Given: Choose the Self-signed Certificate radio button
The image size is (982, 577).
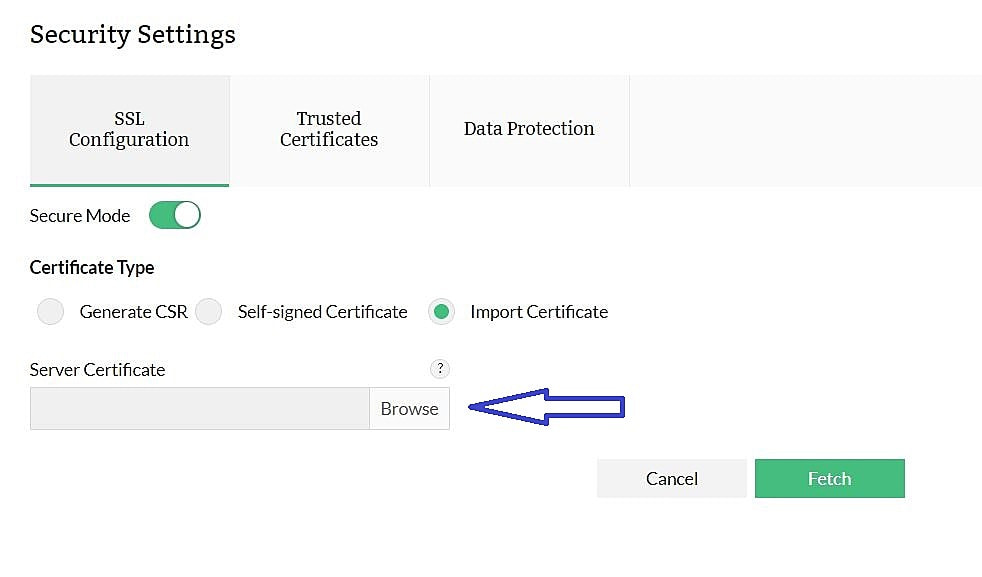Looking at the screenshot, I should coord(208,312).
